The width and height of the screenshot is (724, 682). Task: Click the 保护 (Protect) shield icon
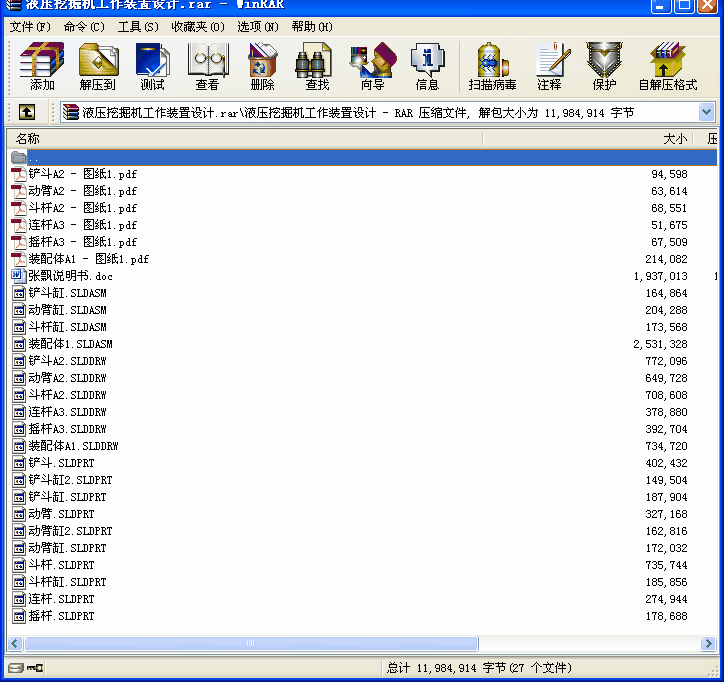604,66
